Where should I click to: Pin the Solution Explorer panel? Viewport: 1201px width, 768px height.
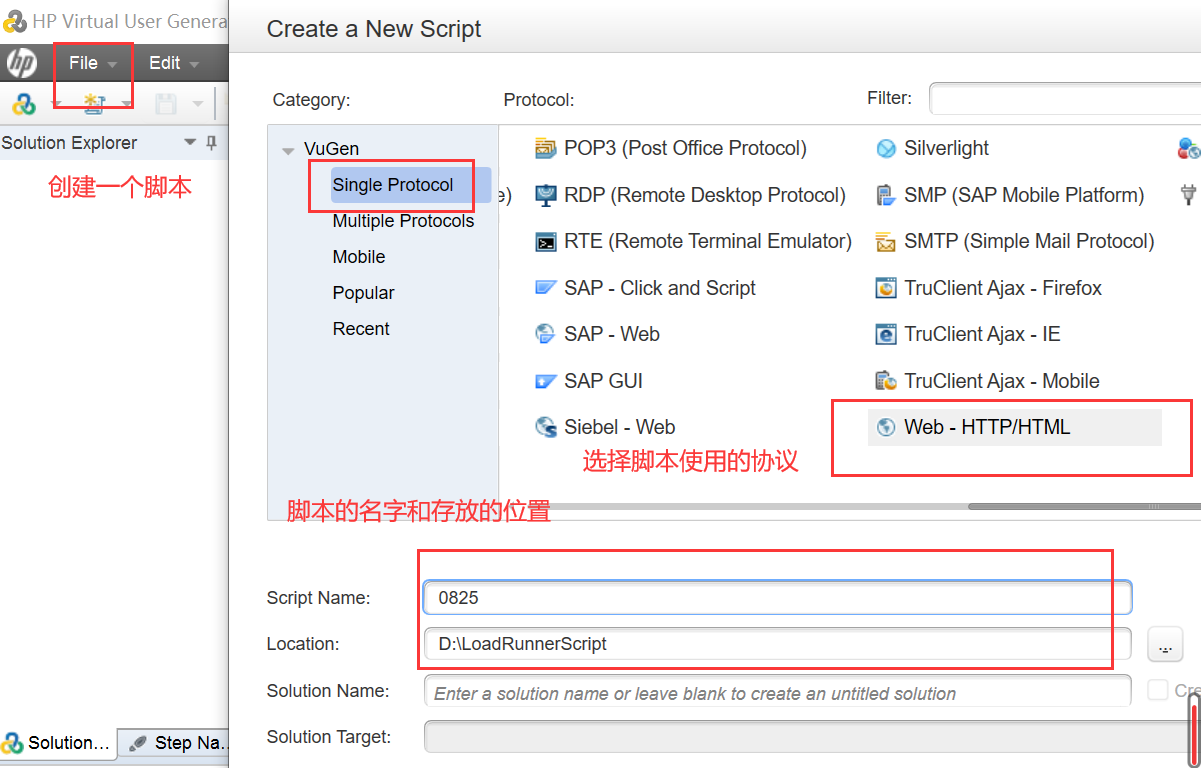click(211, 143)
